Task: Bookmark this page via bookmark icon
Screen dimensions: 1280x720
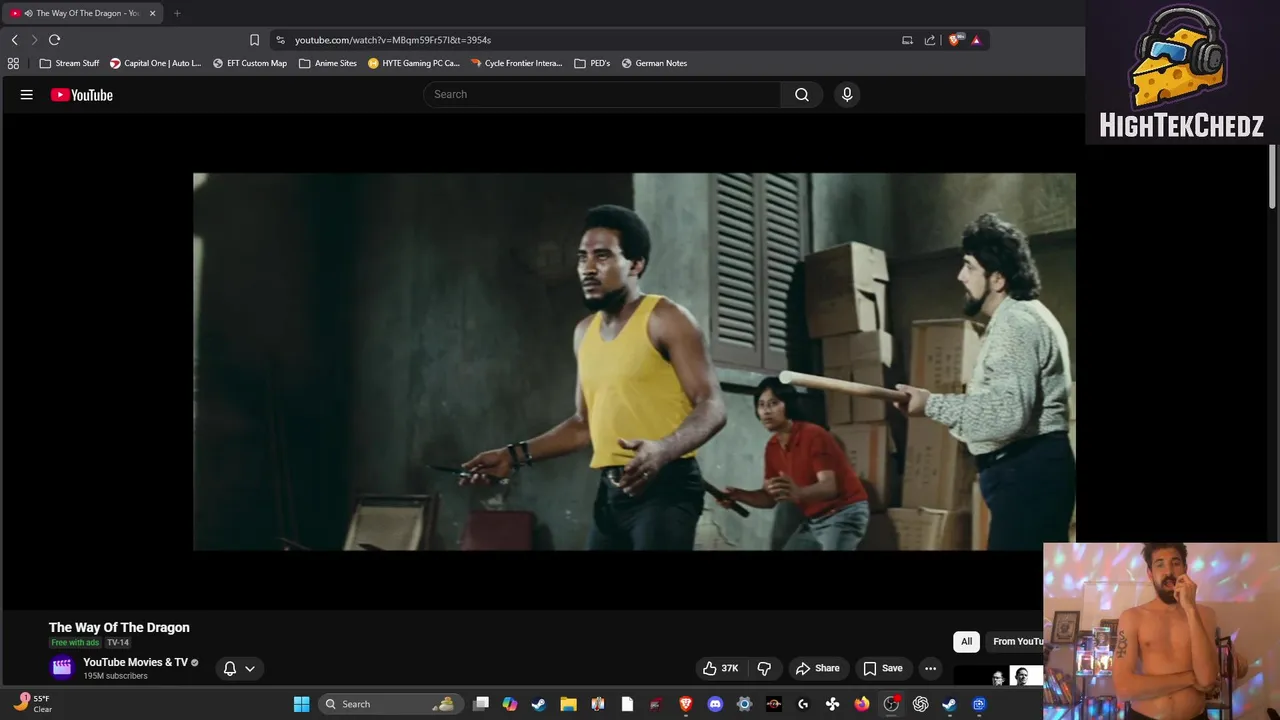Action: pyautogui.click(x=254, y=40)
